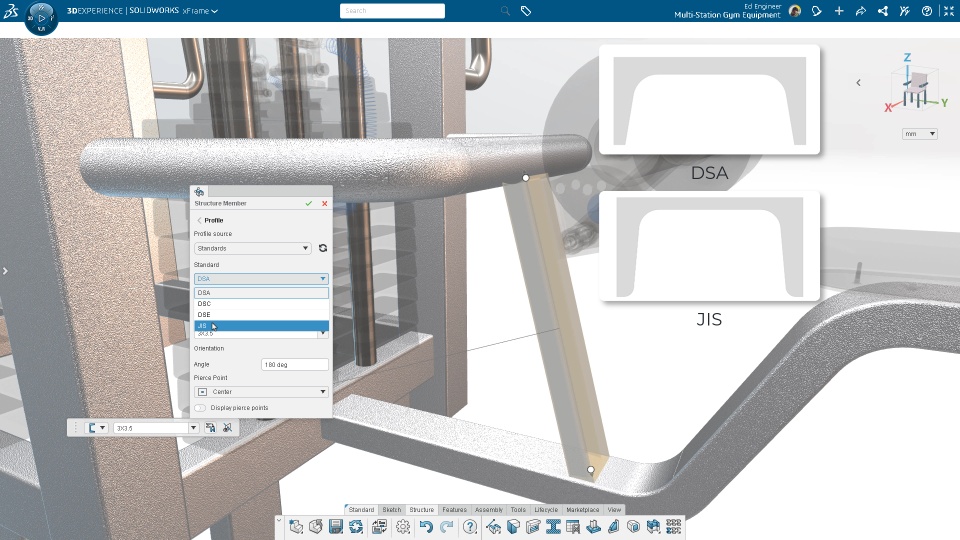This screenshot has width=960, height=540.
Task: Click the import profile icon in floating toolbar
Action: pyautogui.click(x=210, y=428)
